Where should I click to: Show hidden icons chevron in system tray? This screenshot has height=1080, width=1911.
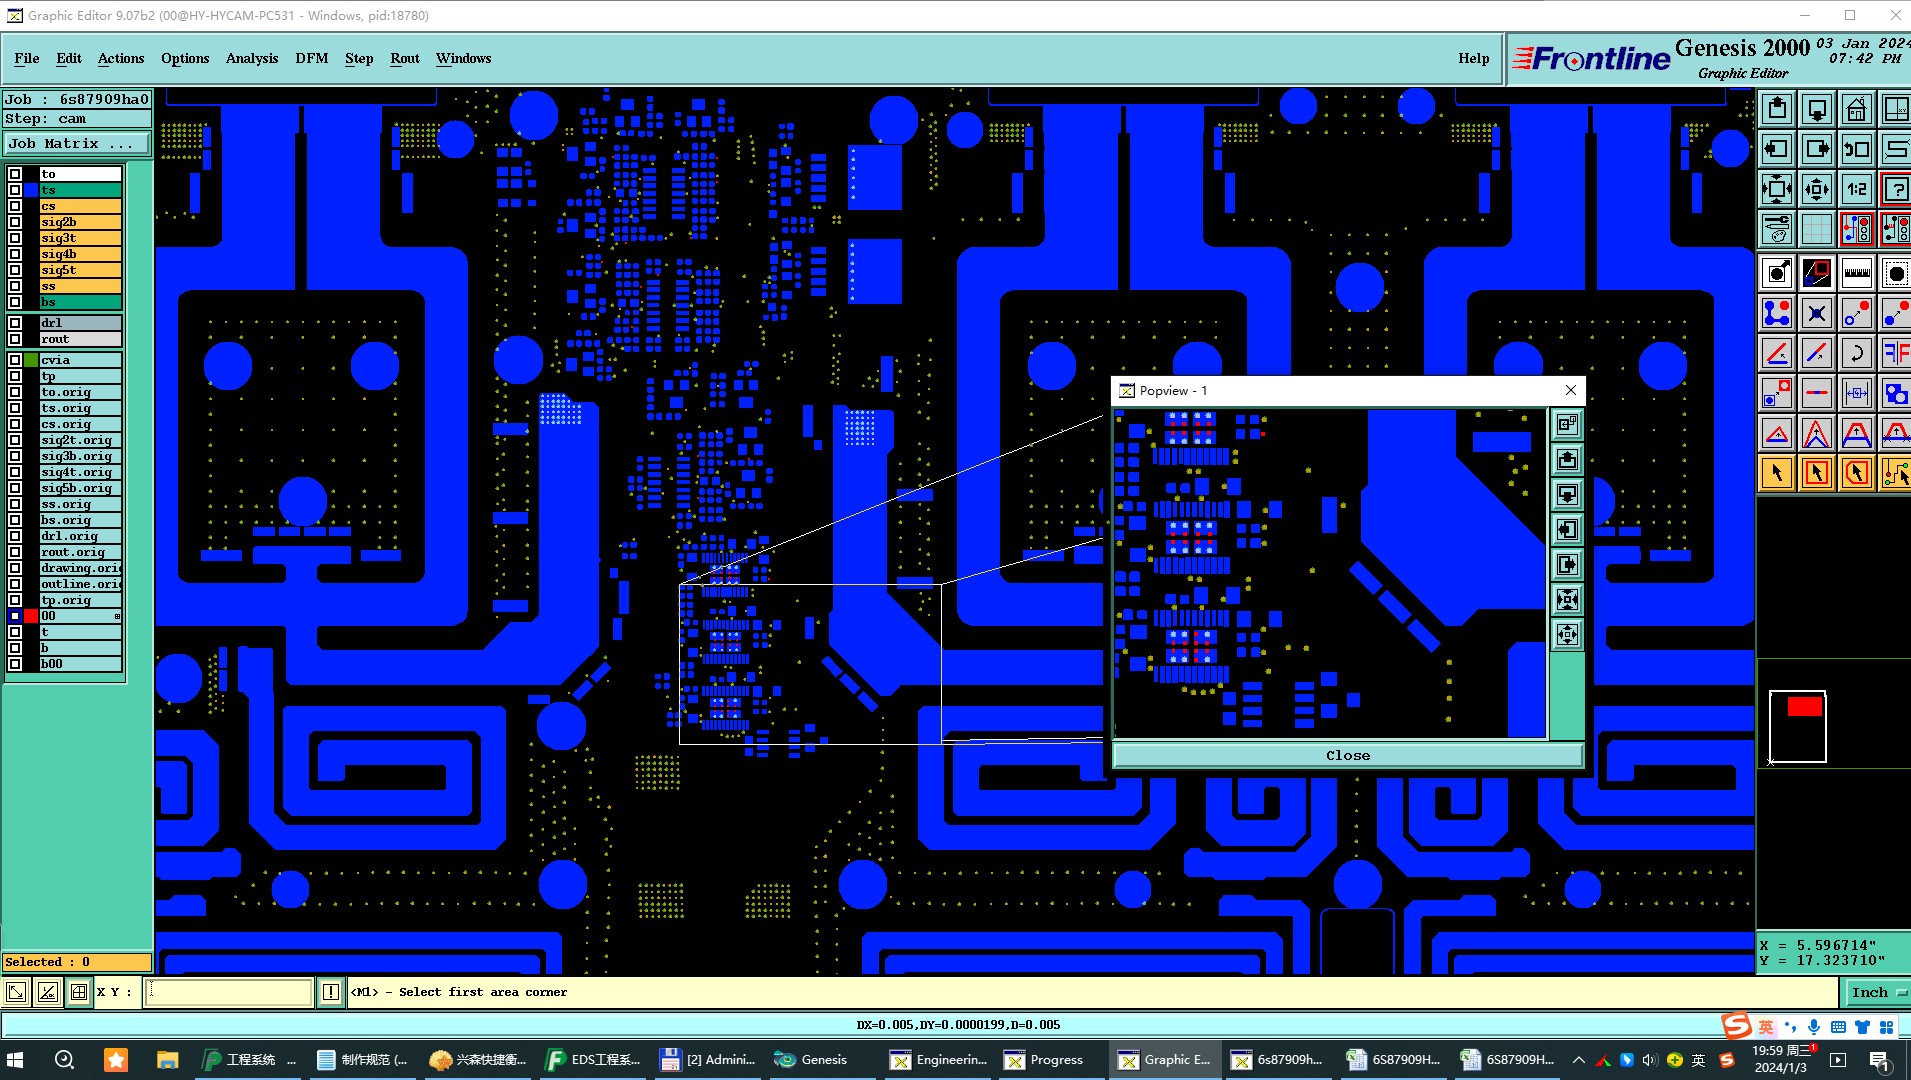[1578, 1060]
